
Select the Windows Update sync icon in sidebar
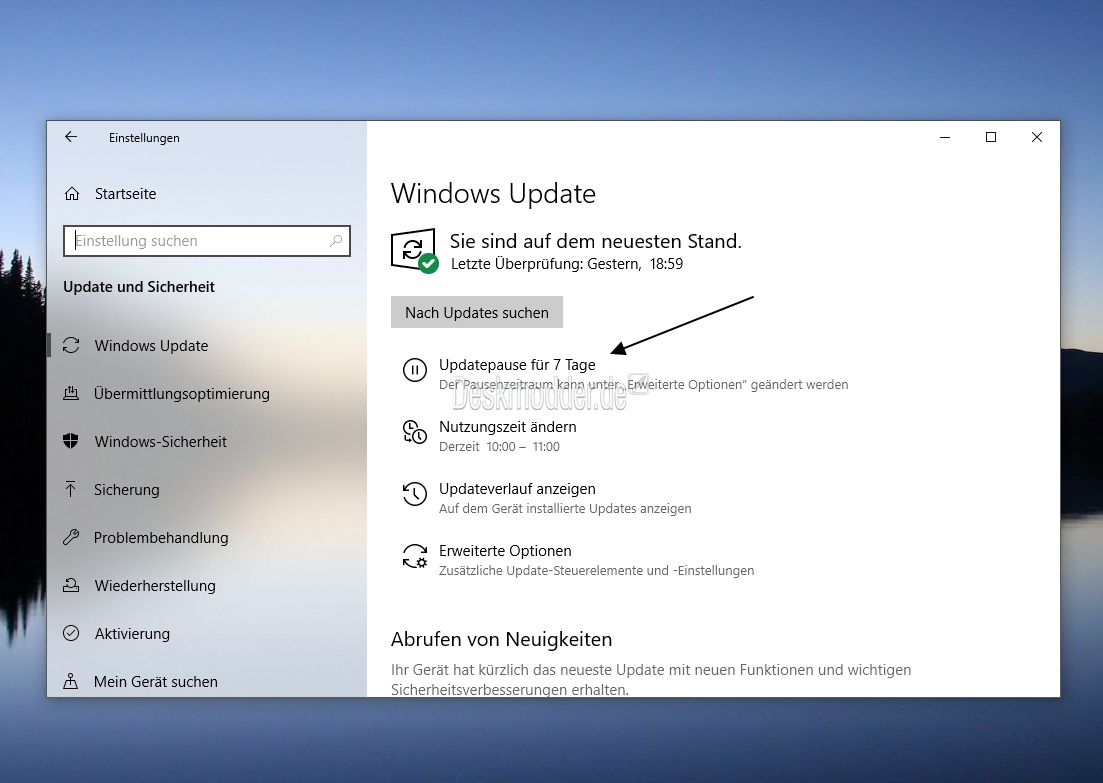coord(71,345)
